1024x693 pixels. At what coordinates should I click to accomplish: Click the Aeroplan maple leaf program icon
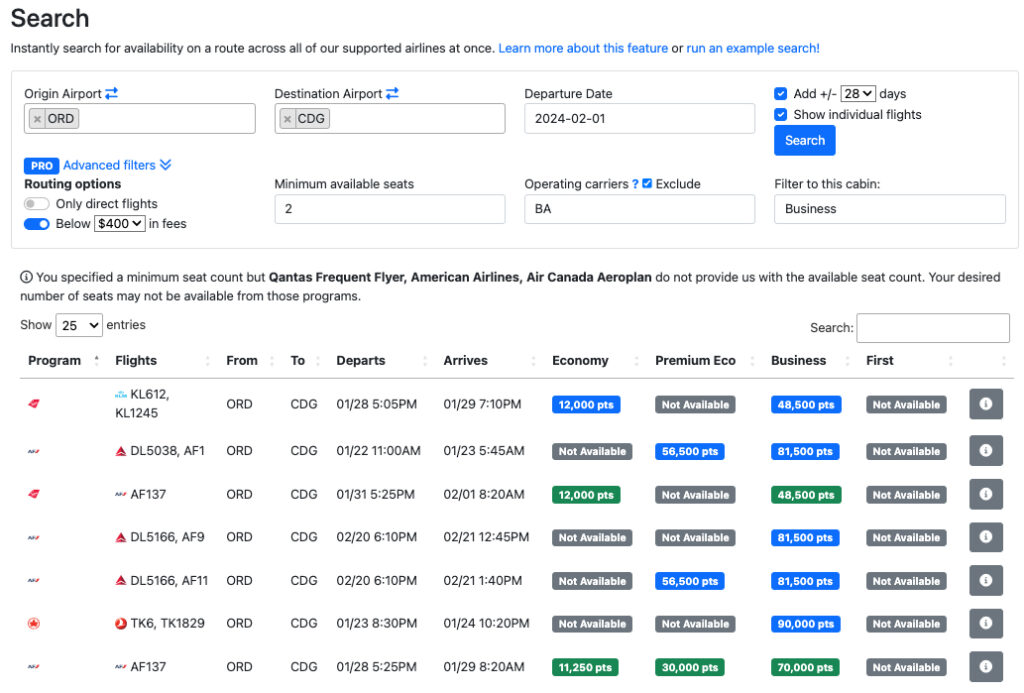coord(34,623)
